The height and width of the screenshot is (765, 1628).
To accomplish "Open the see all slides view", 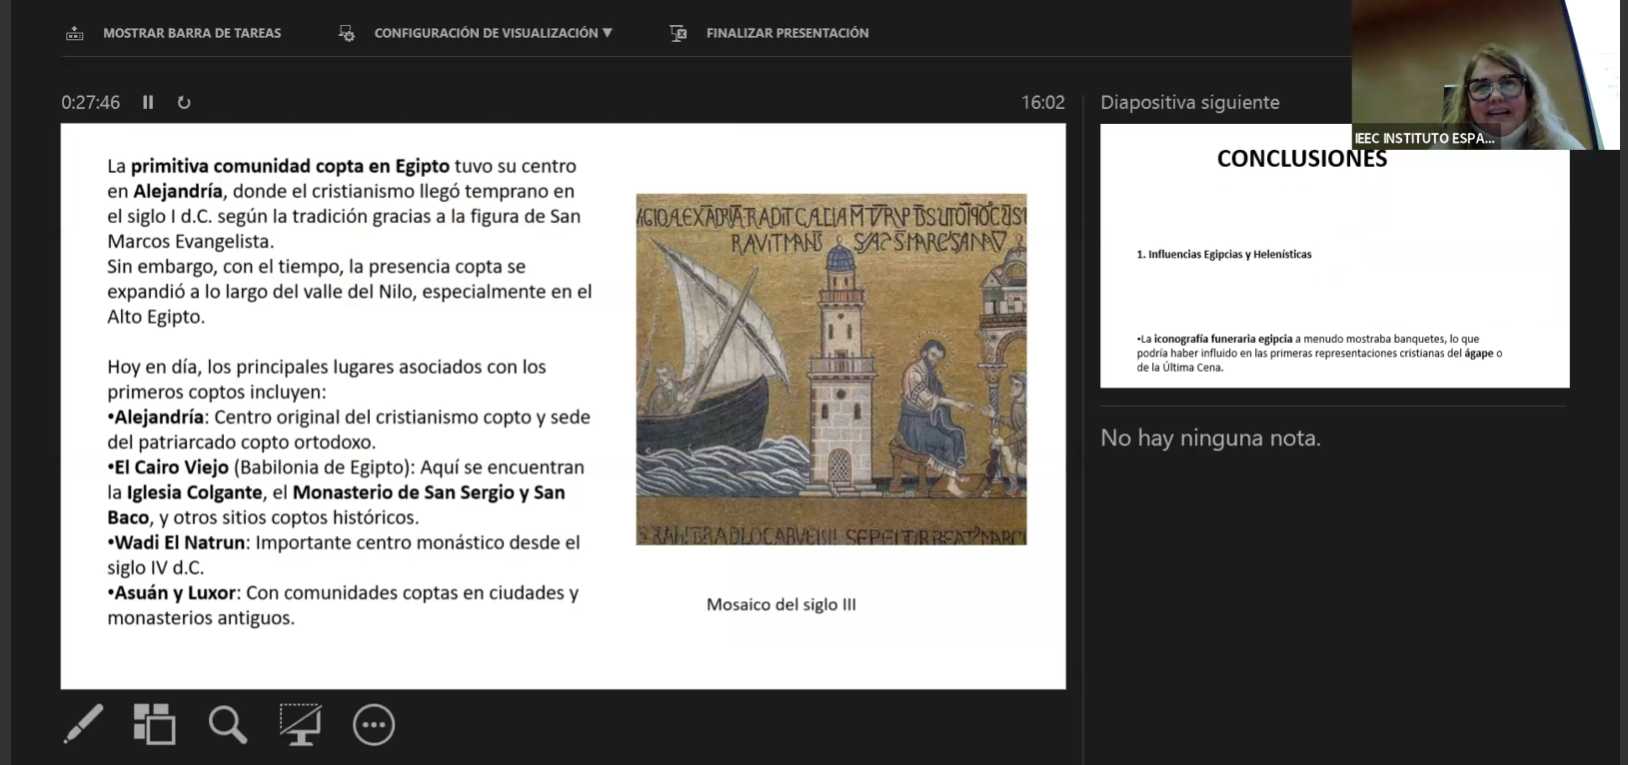I will click(x=154, y=724).
